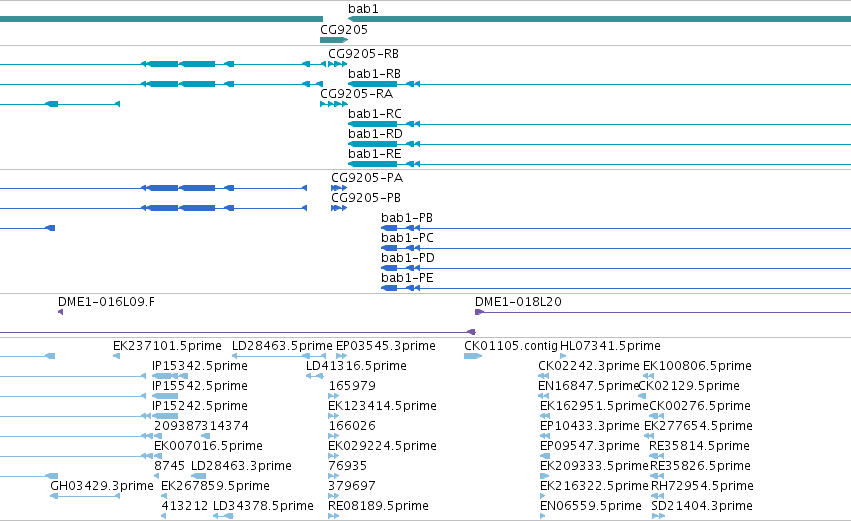The image size is (851, 521).
Task: Select the bab1-PD protein label
Action: click(408, 258)
